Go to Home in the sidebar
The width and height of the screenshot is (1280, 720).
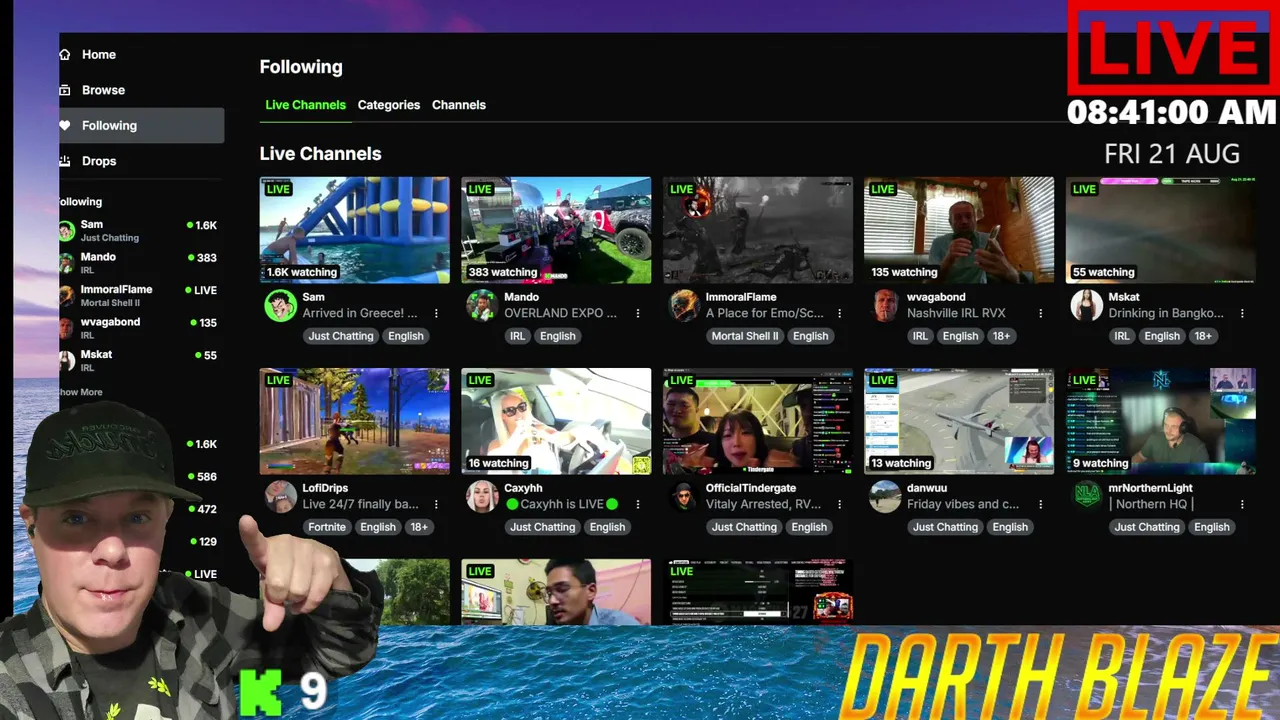[x=99, y=55]
